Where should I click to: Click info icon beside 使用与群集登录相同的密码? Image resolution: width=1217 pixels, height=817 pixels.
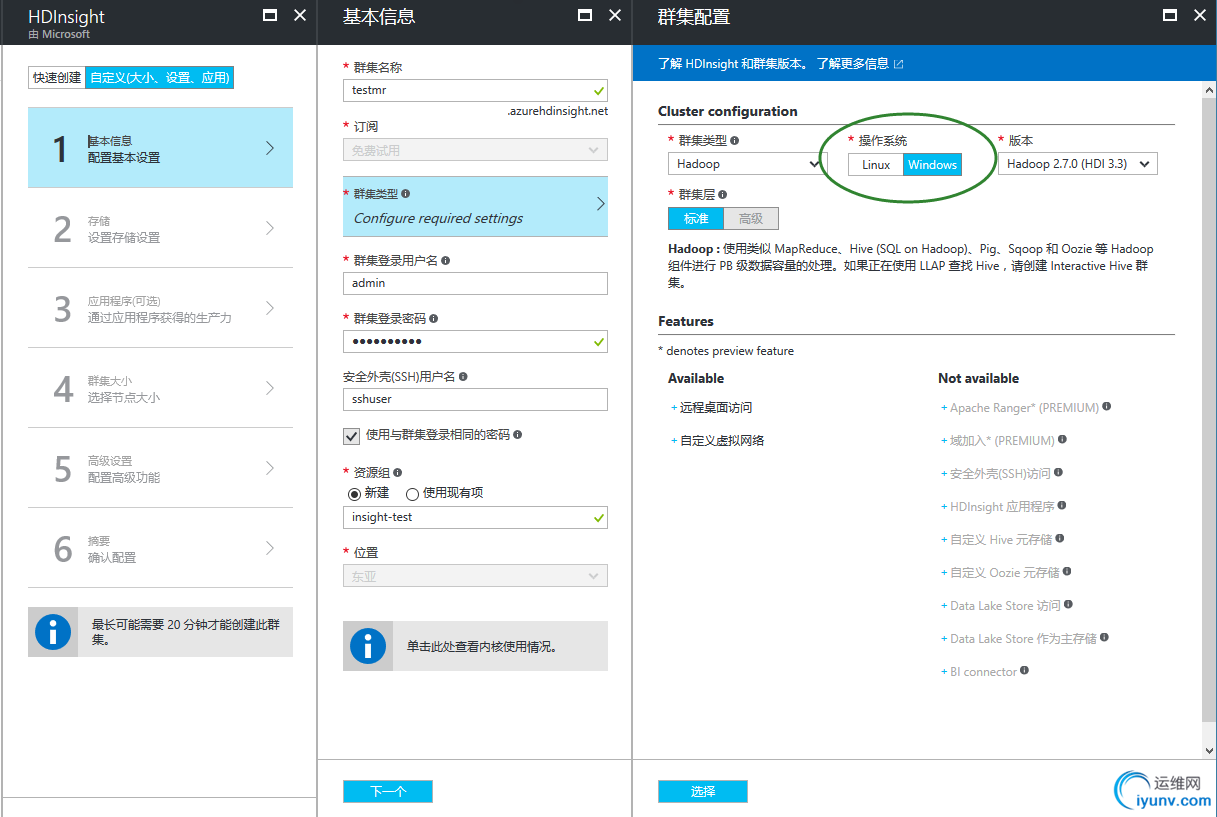tap(517, 435)
